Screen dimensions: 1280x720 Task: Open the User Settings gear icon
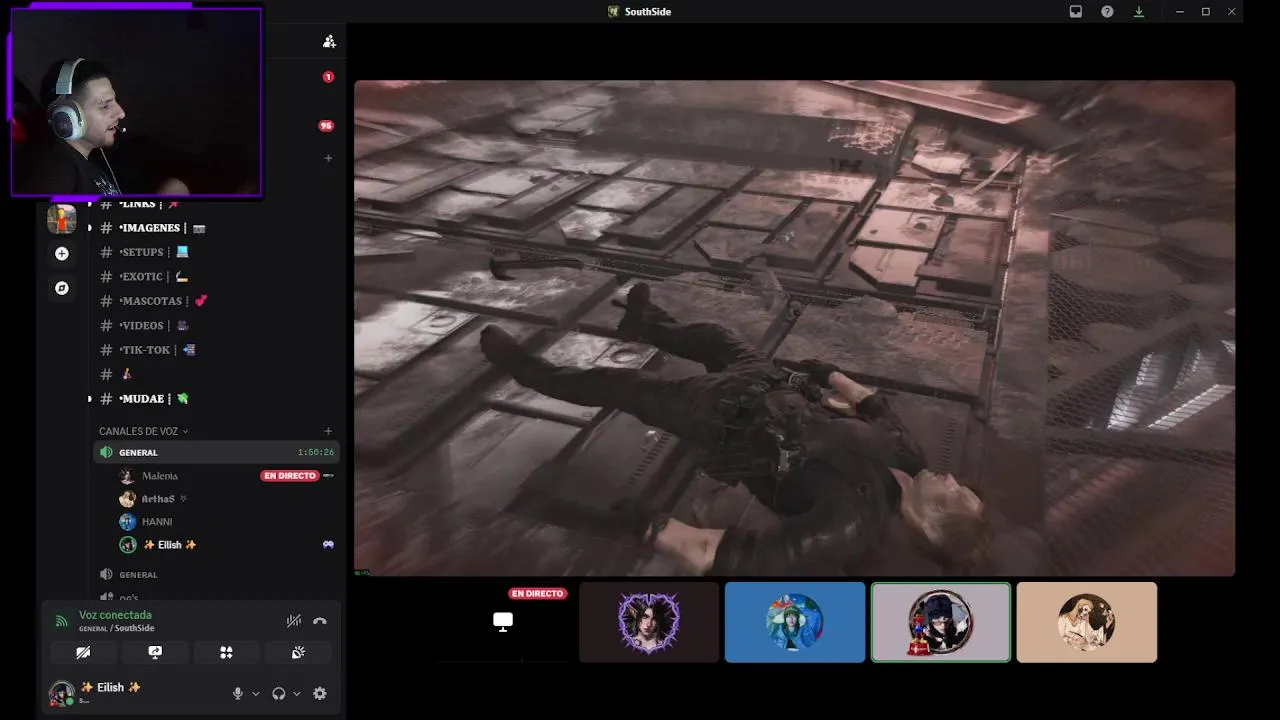(320, 693)
